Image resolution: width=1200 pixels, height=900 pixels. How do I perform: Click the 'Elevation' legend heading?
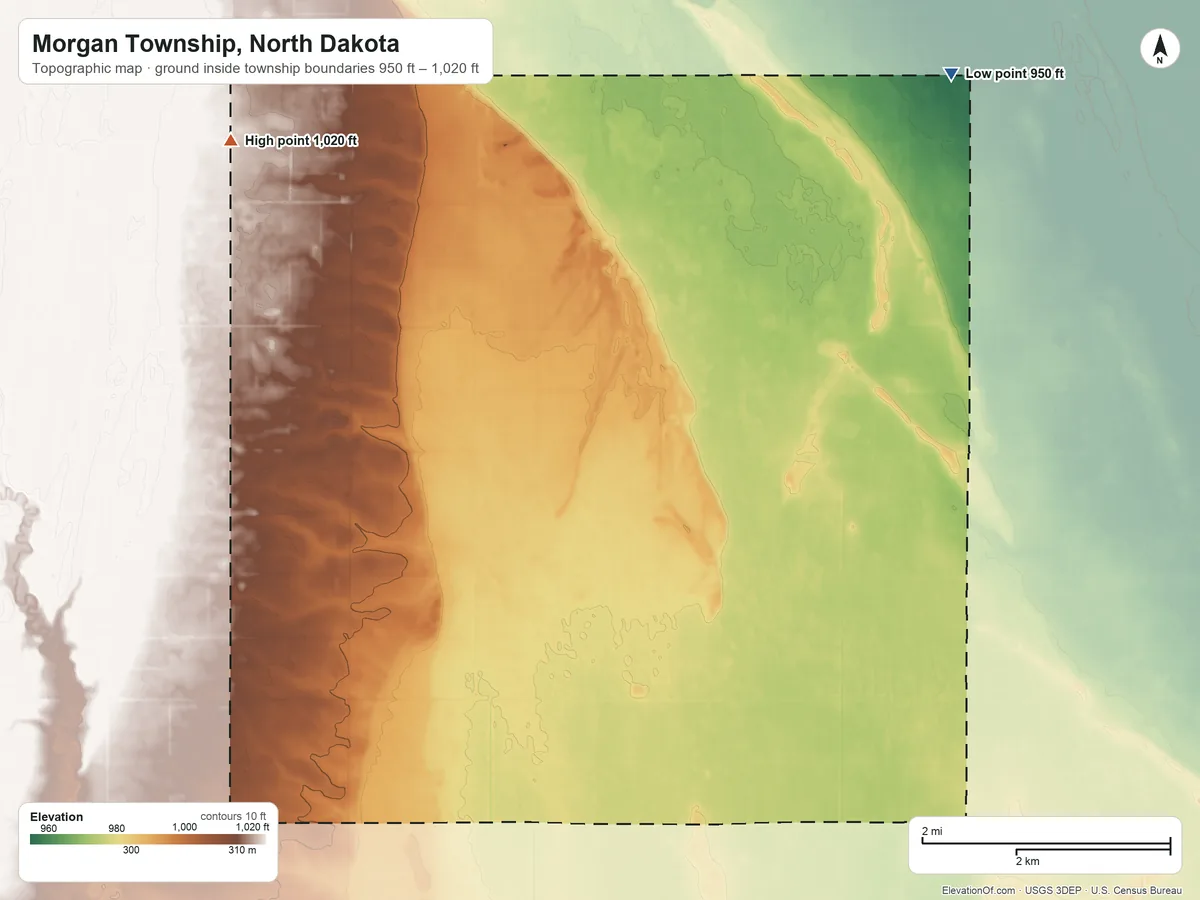(57, 817)
